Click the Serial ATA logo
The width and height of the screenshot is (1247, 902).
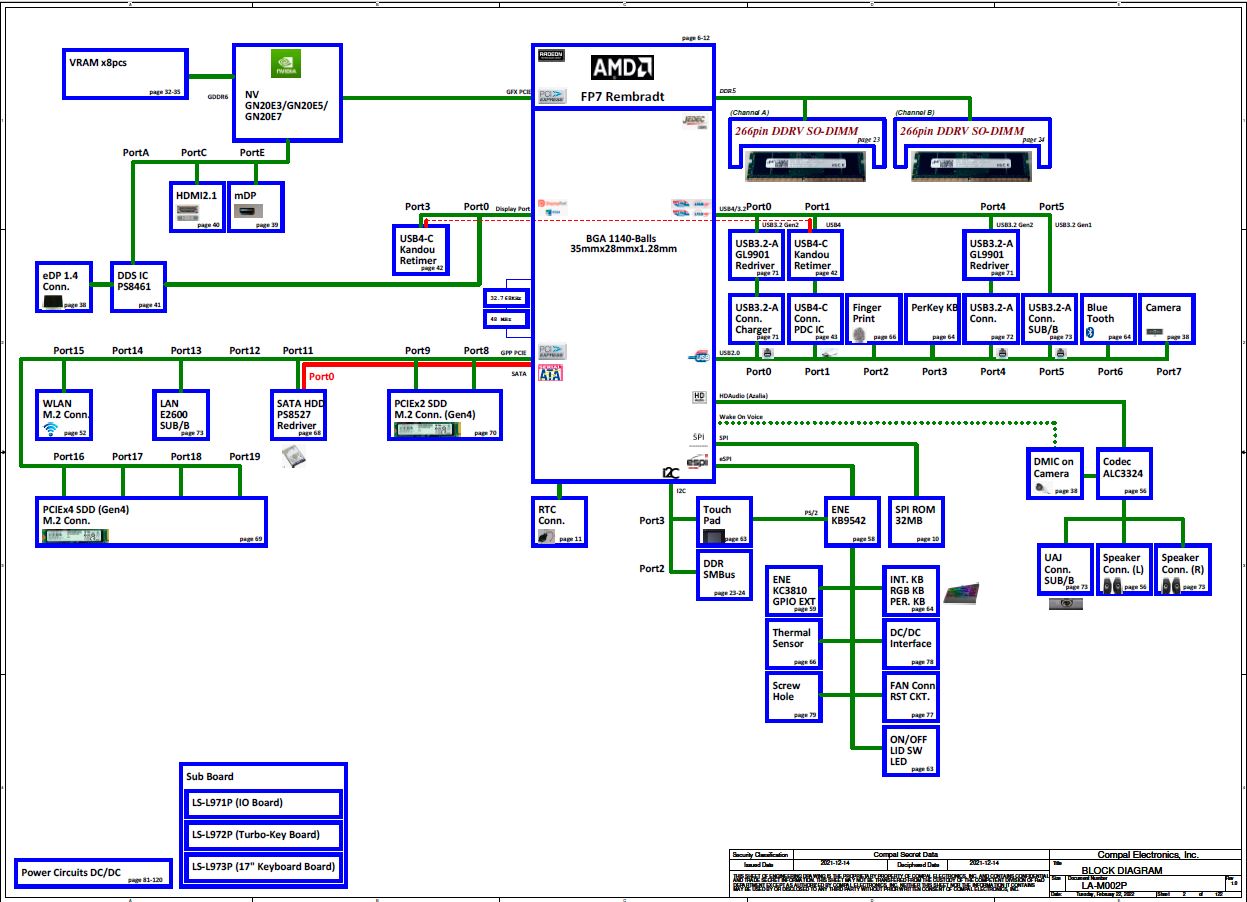click(x=552, y=373)
